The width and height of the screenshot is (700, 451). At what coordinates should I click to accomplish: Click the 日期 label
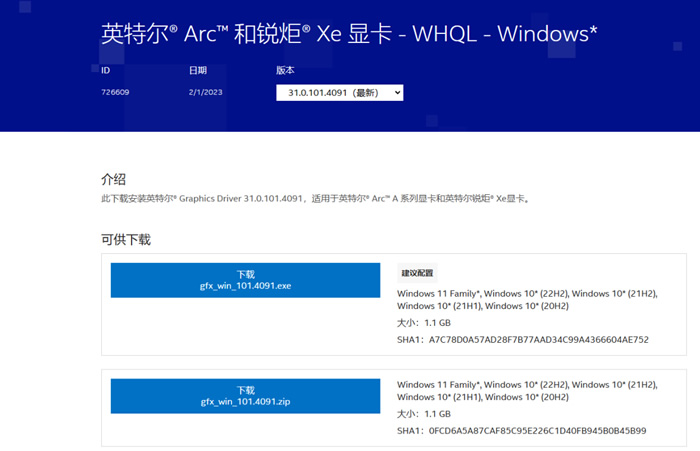pos(197,70)
